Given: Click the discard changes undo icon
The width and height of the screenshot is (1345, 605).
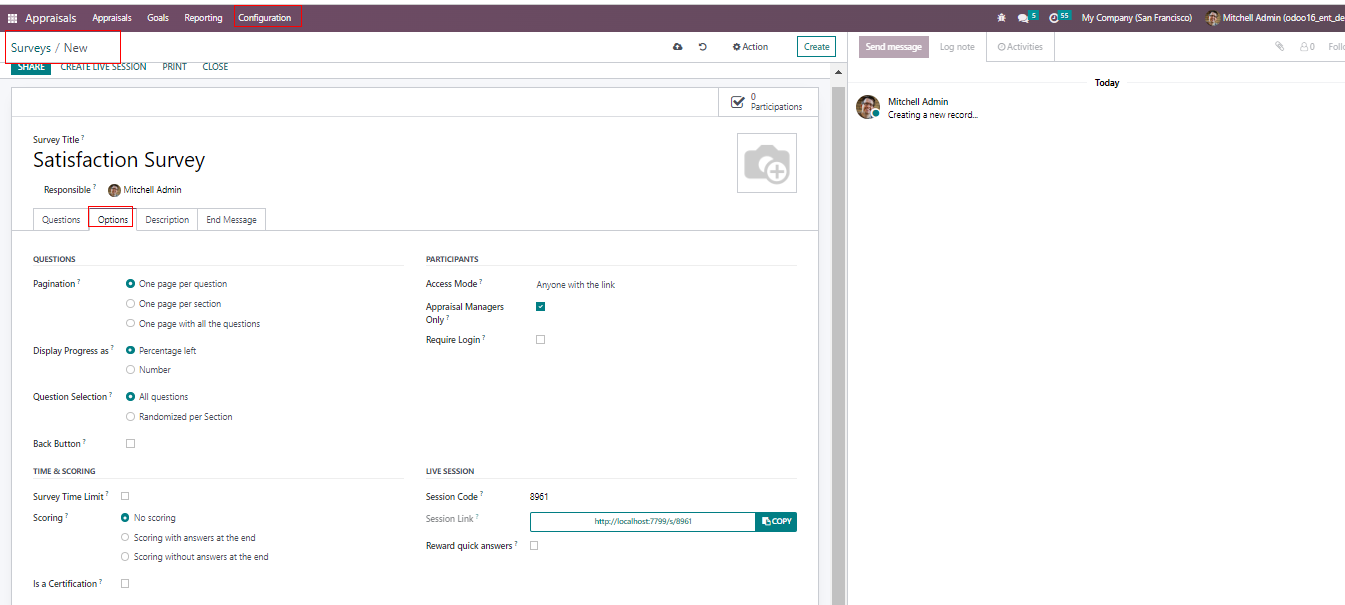Looking at the screenshot, I should (703, 47).
